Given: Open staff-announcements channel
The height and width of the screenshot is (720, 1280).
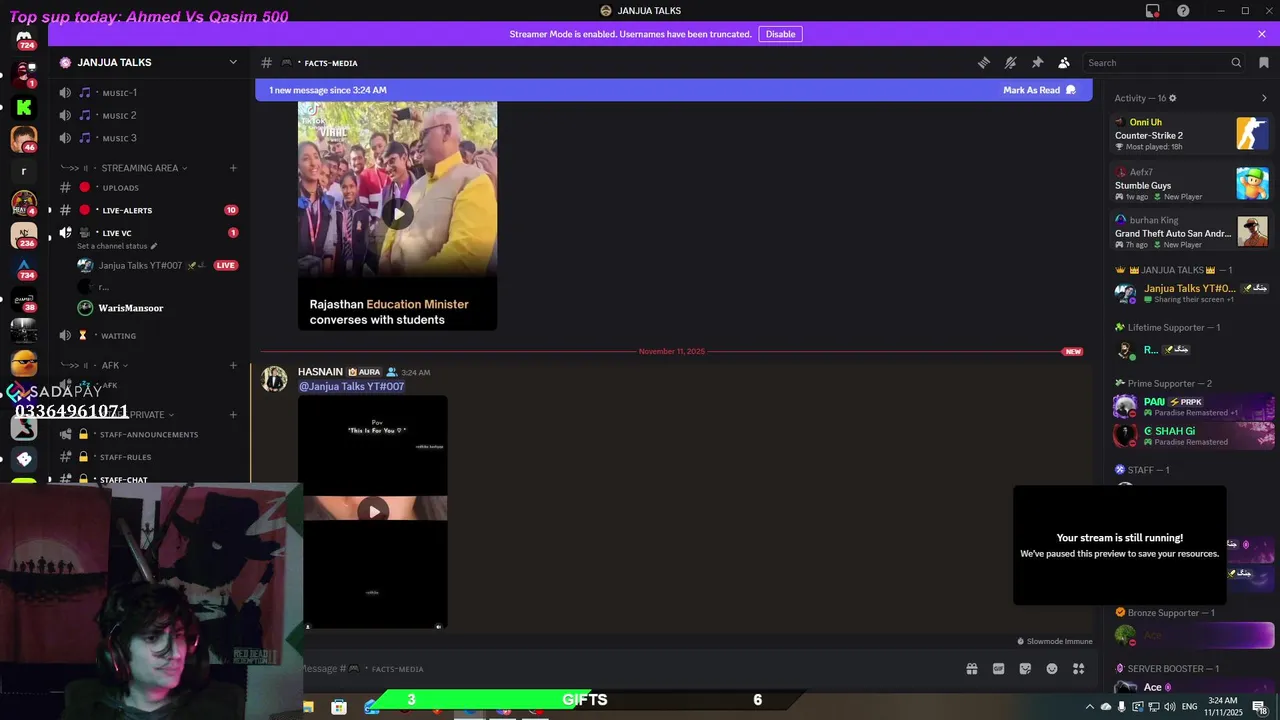Looking at the screenshot, I should coord(150,435).
